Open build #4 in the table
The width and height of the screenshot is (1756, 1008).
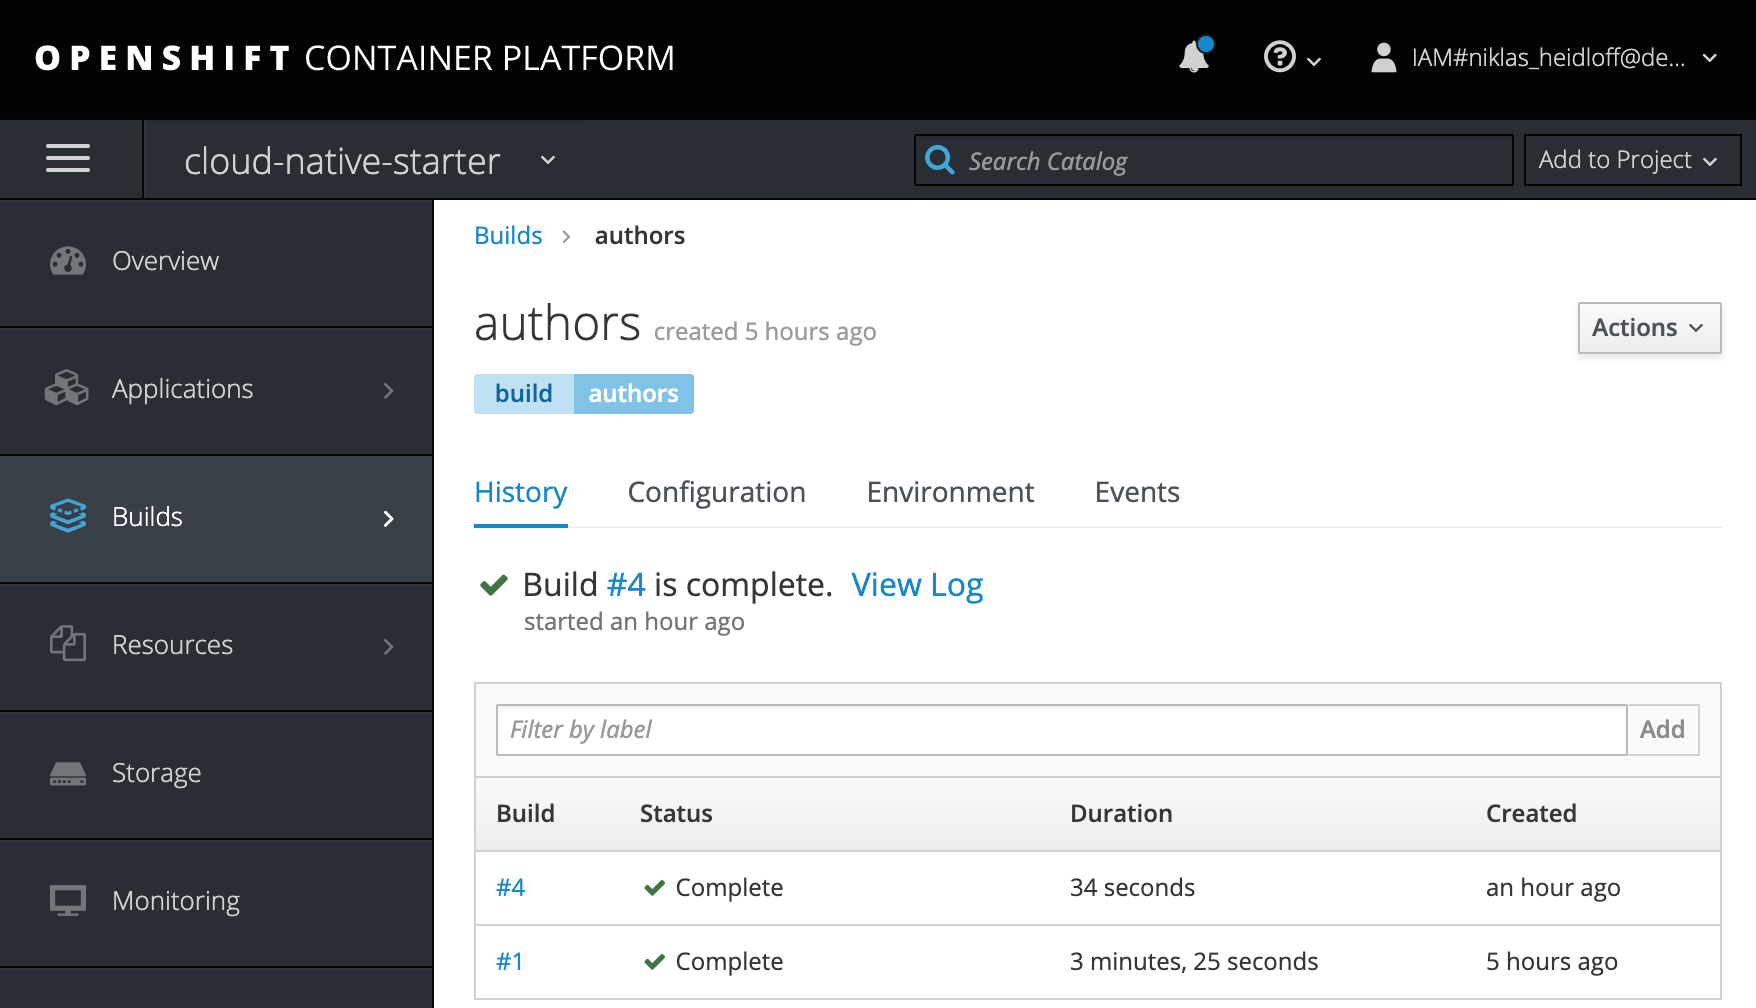[x=510, y=888]
